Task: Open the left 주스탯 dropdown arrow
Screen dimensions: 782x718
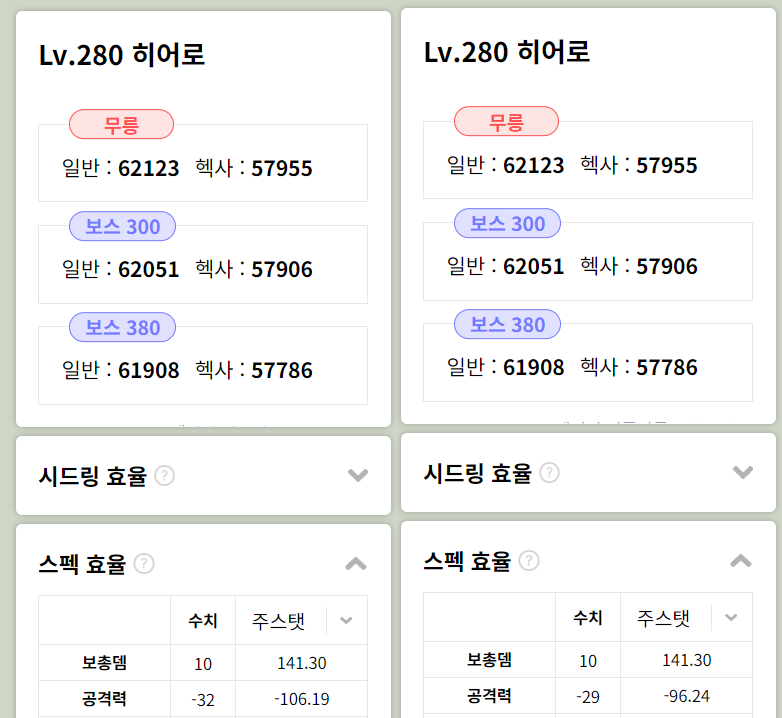Action: click(346, 621)
